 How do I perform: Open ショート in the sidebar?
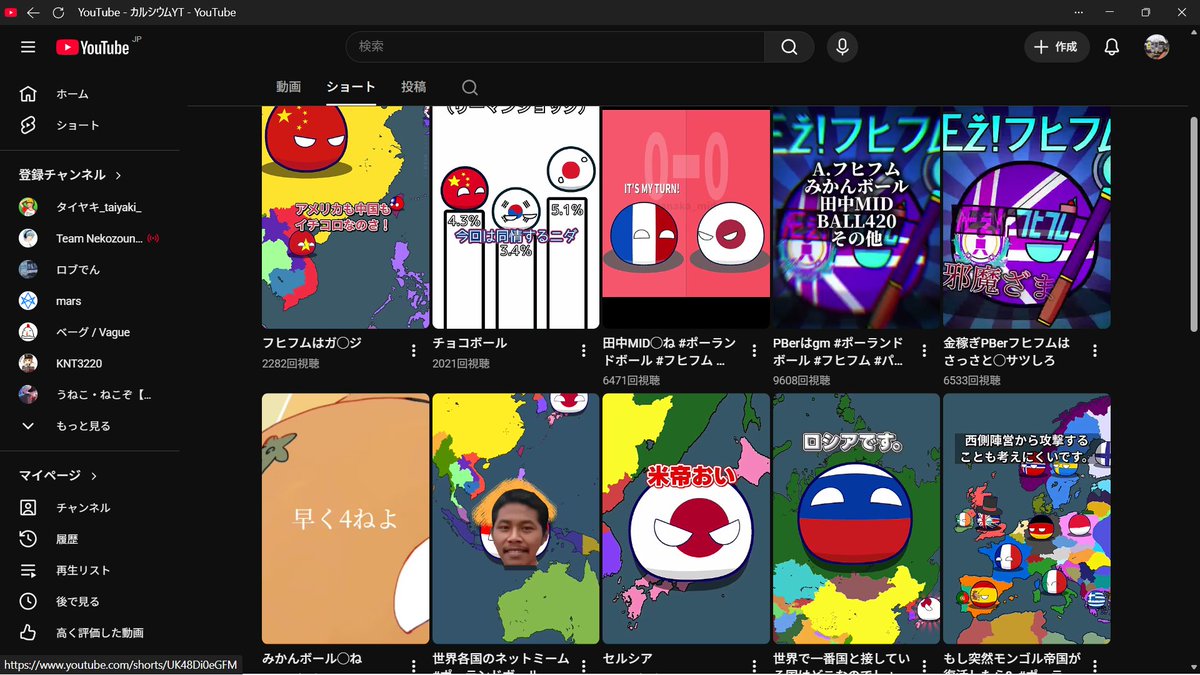pos(90,125)
